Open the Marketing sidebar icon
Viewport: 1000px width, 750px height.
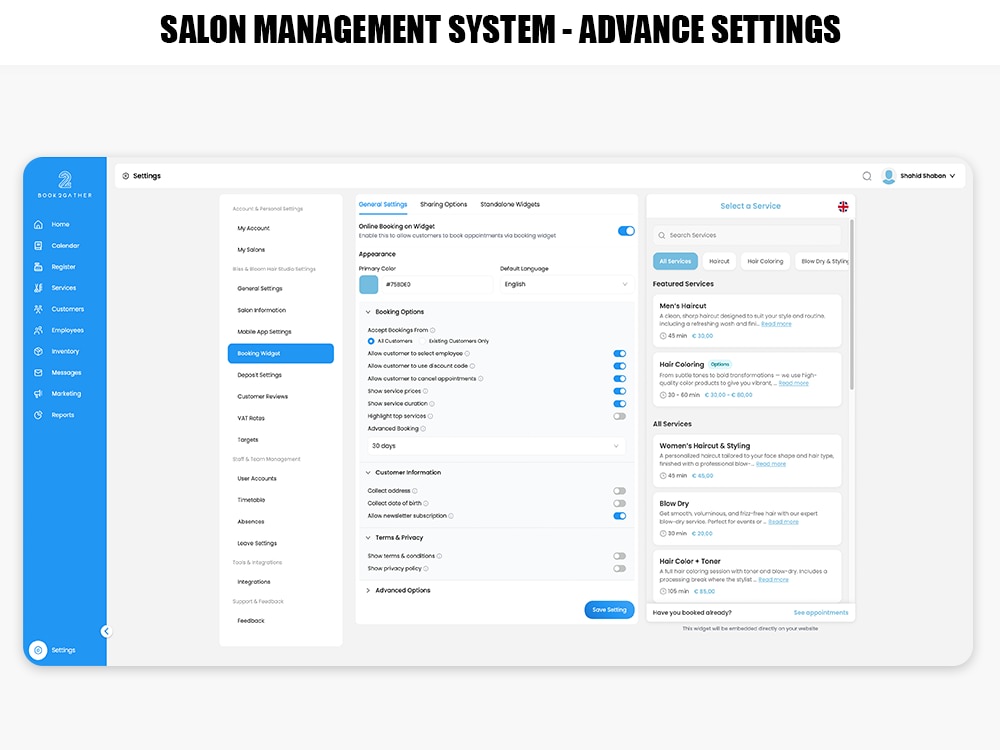(x=38, y=393)
